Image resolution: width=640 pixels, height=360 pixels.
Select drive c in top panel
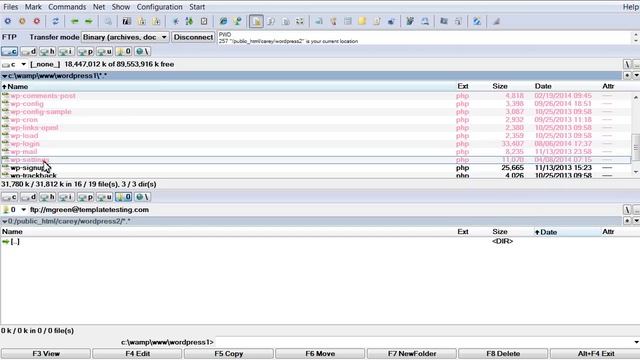pos(9,51)
